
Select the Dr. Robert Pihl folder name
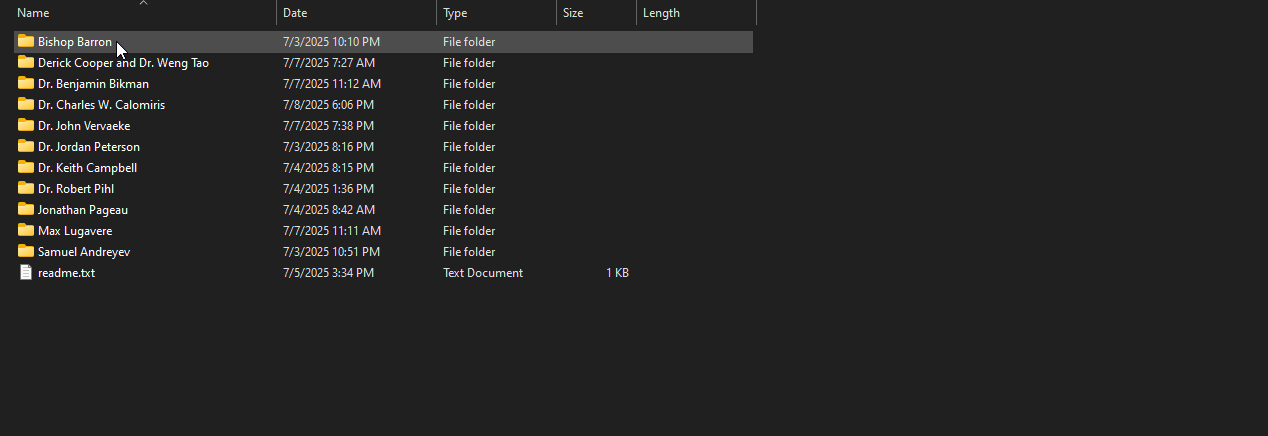pyautogui.click(x=76, y=189)
